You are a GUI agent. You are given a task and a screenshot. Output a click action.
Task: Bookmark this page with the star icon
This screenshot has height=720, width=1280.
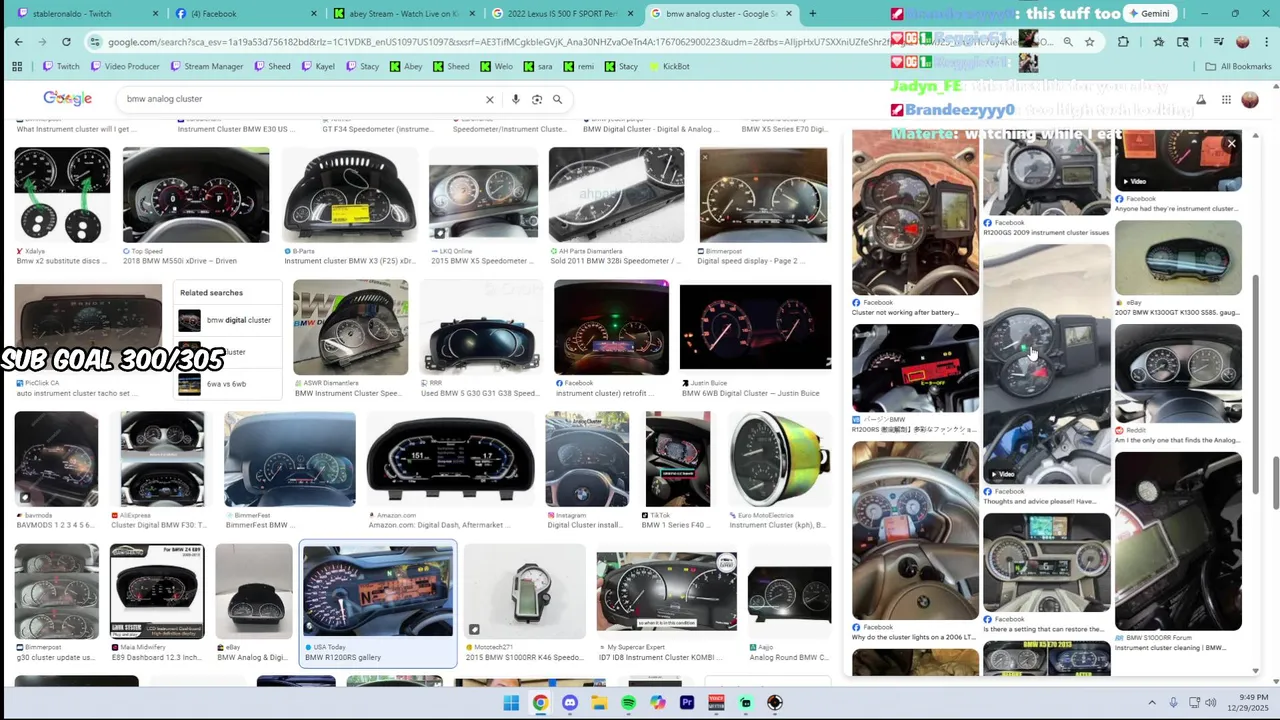1090,42
